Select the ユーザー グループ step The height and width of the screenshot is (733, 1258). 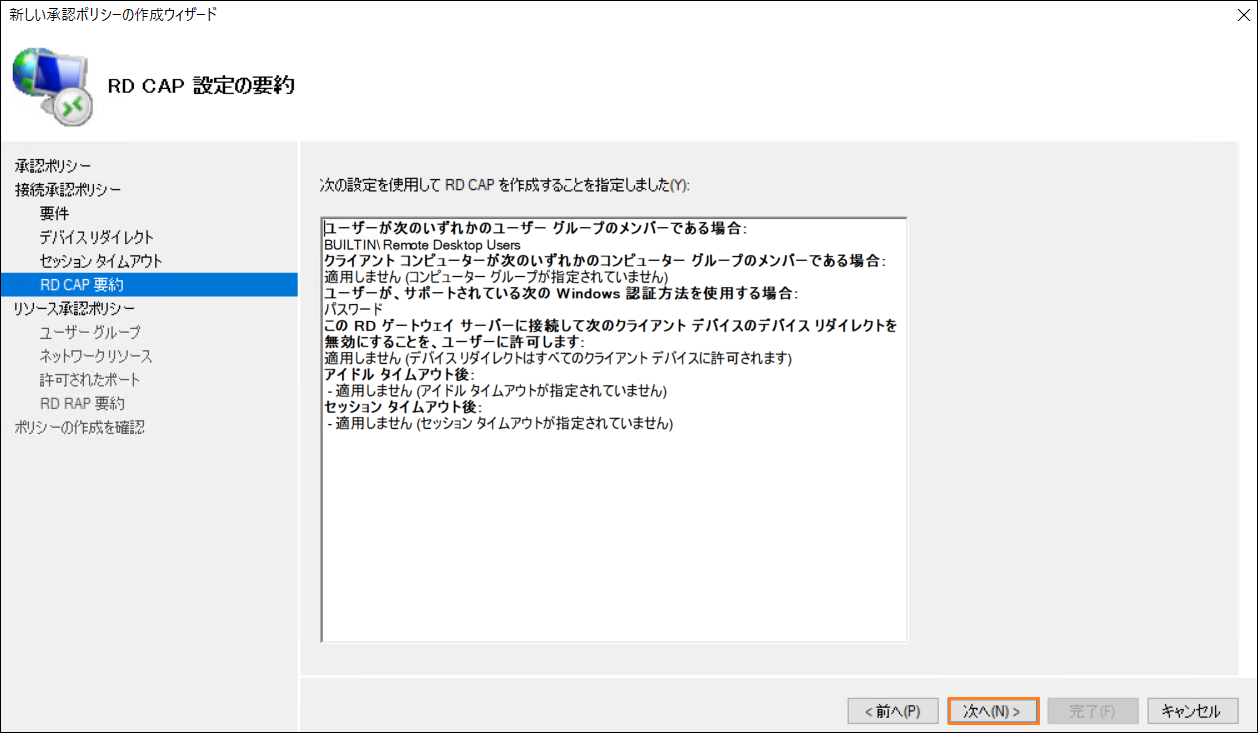(90, 333)
